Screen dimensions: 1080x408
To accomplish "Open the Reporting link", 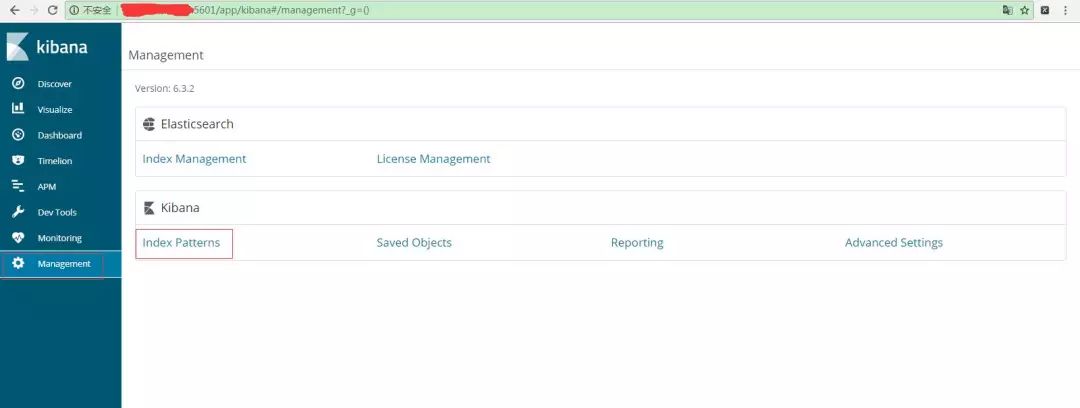I will click(x=637, y=243).
